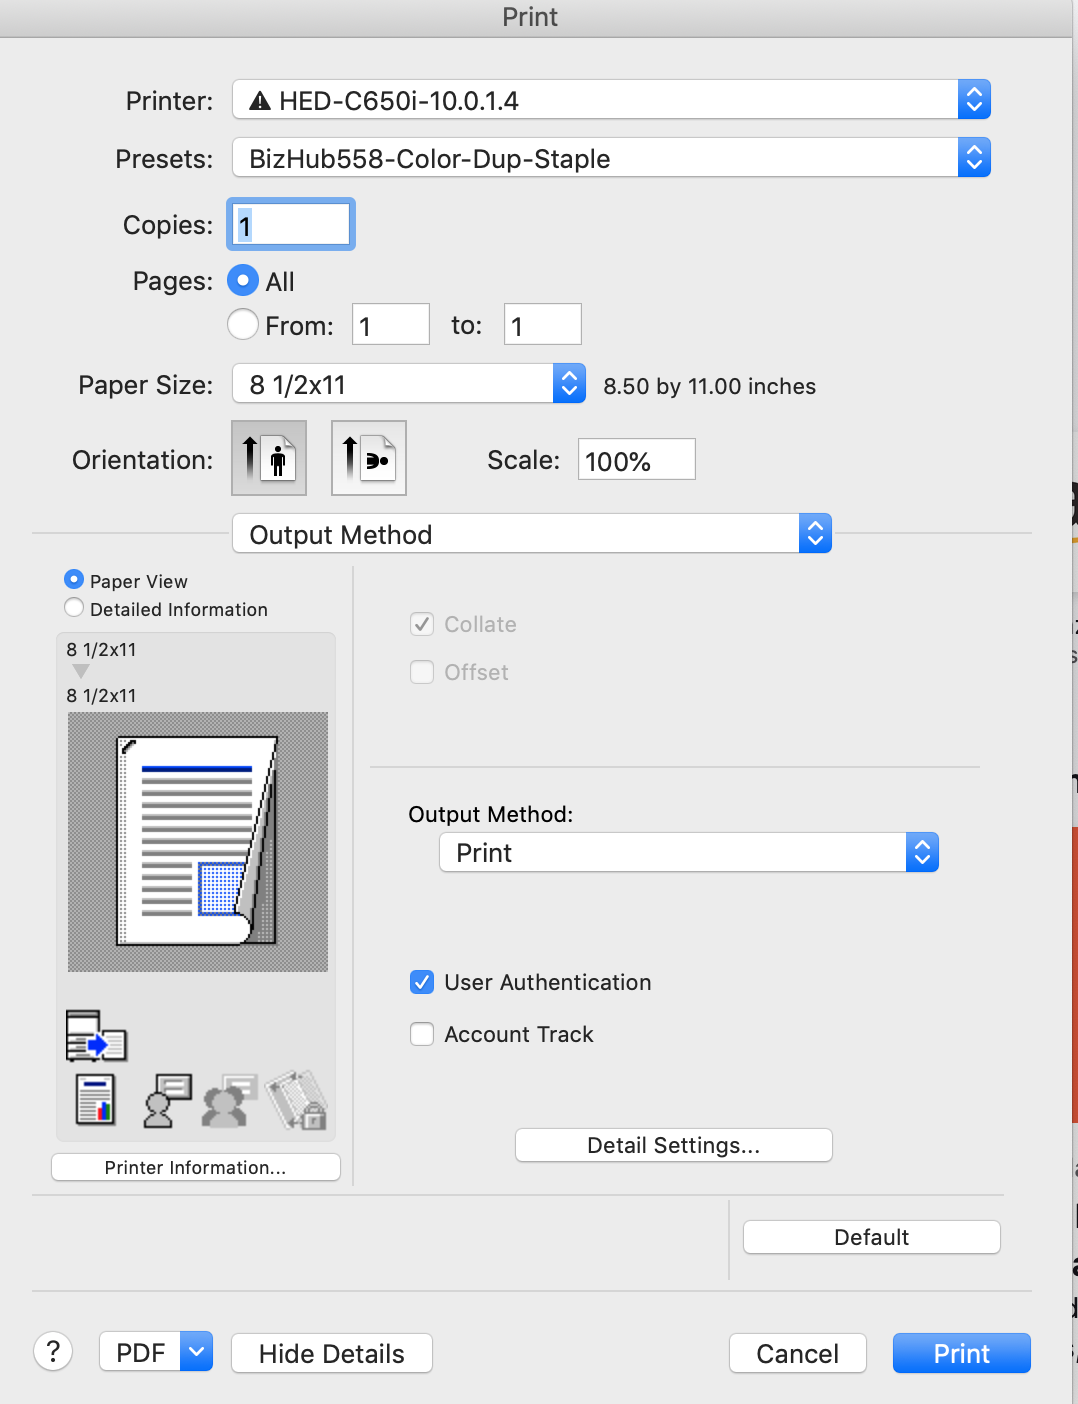
Task: Choose the Detailed Information radio option
Action: coord(74,608)
